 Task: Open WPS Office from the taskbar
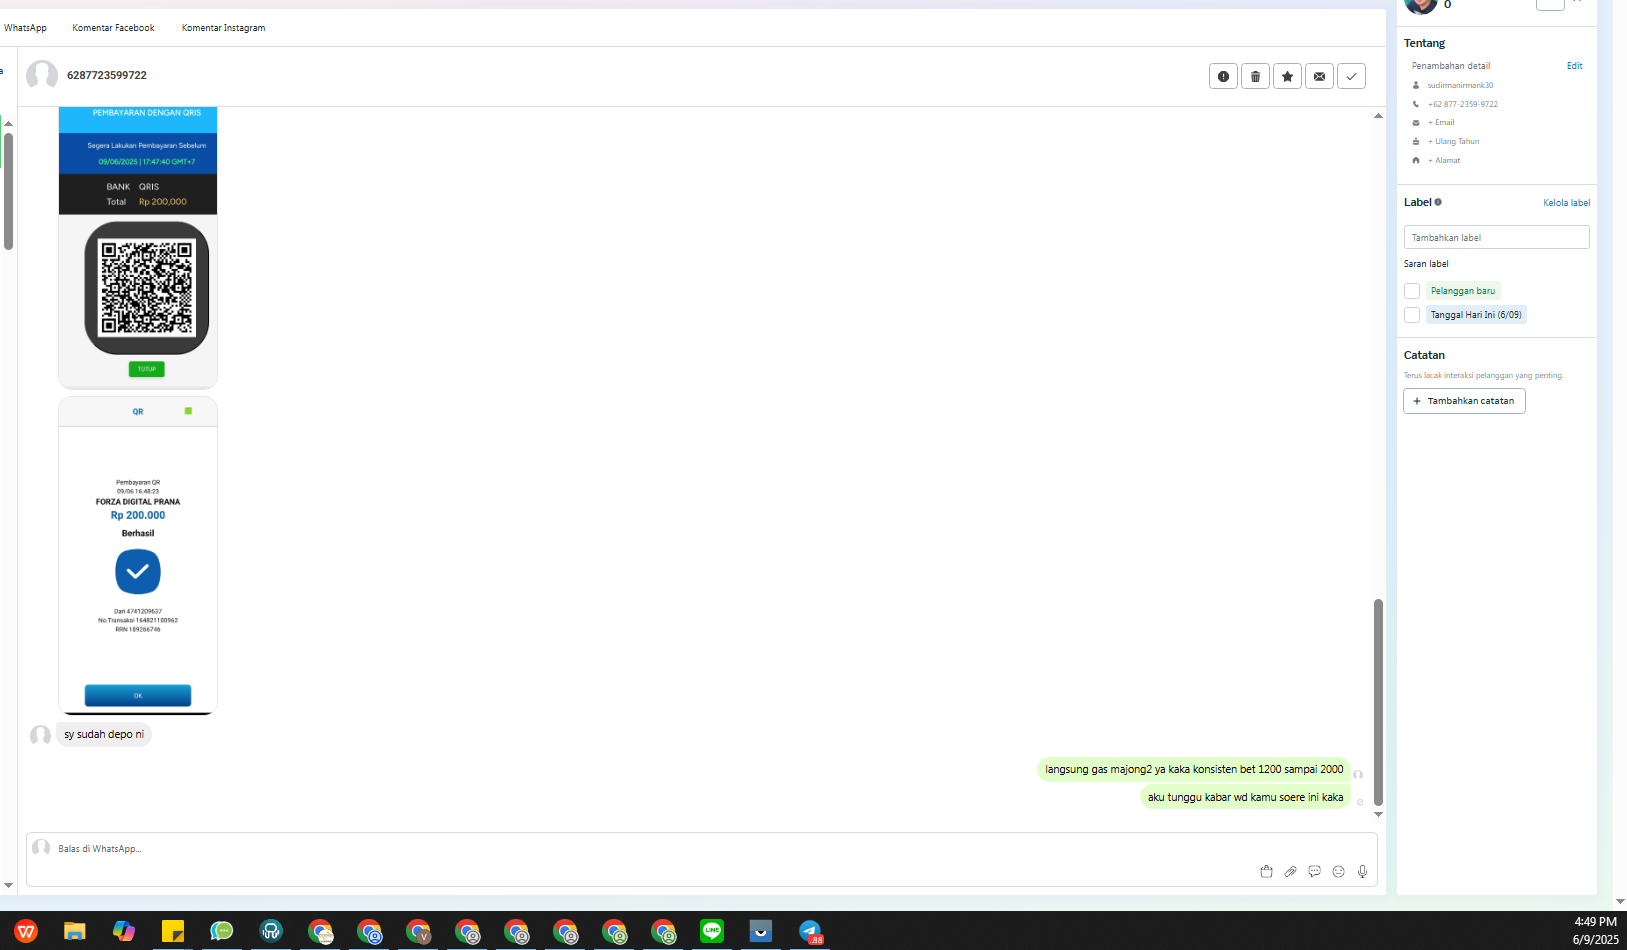(x=26, y=931)
